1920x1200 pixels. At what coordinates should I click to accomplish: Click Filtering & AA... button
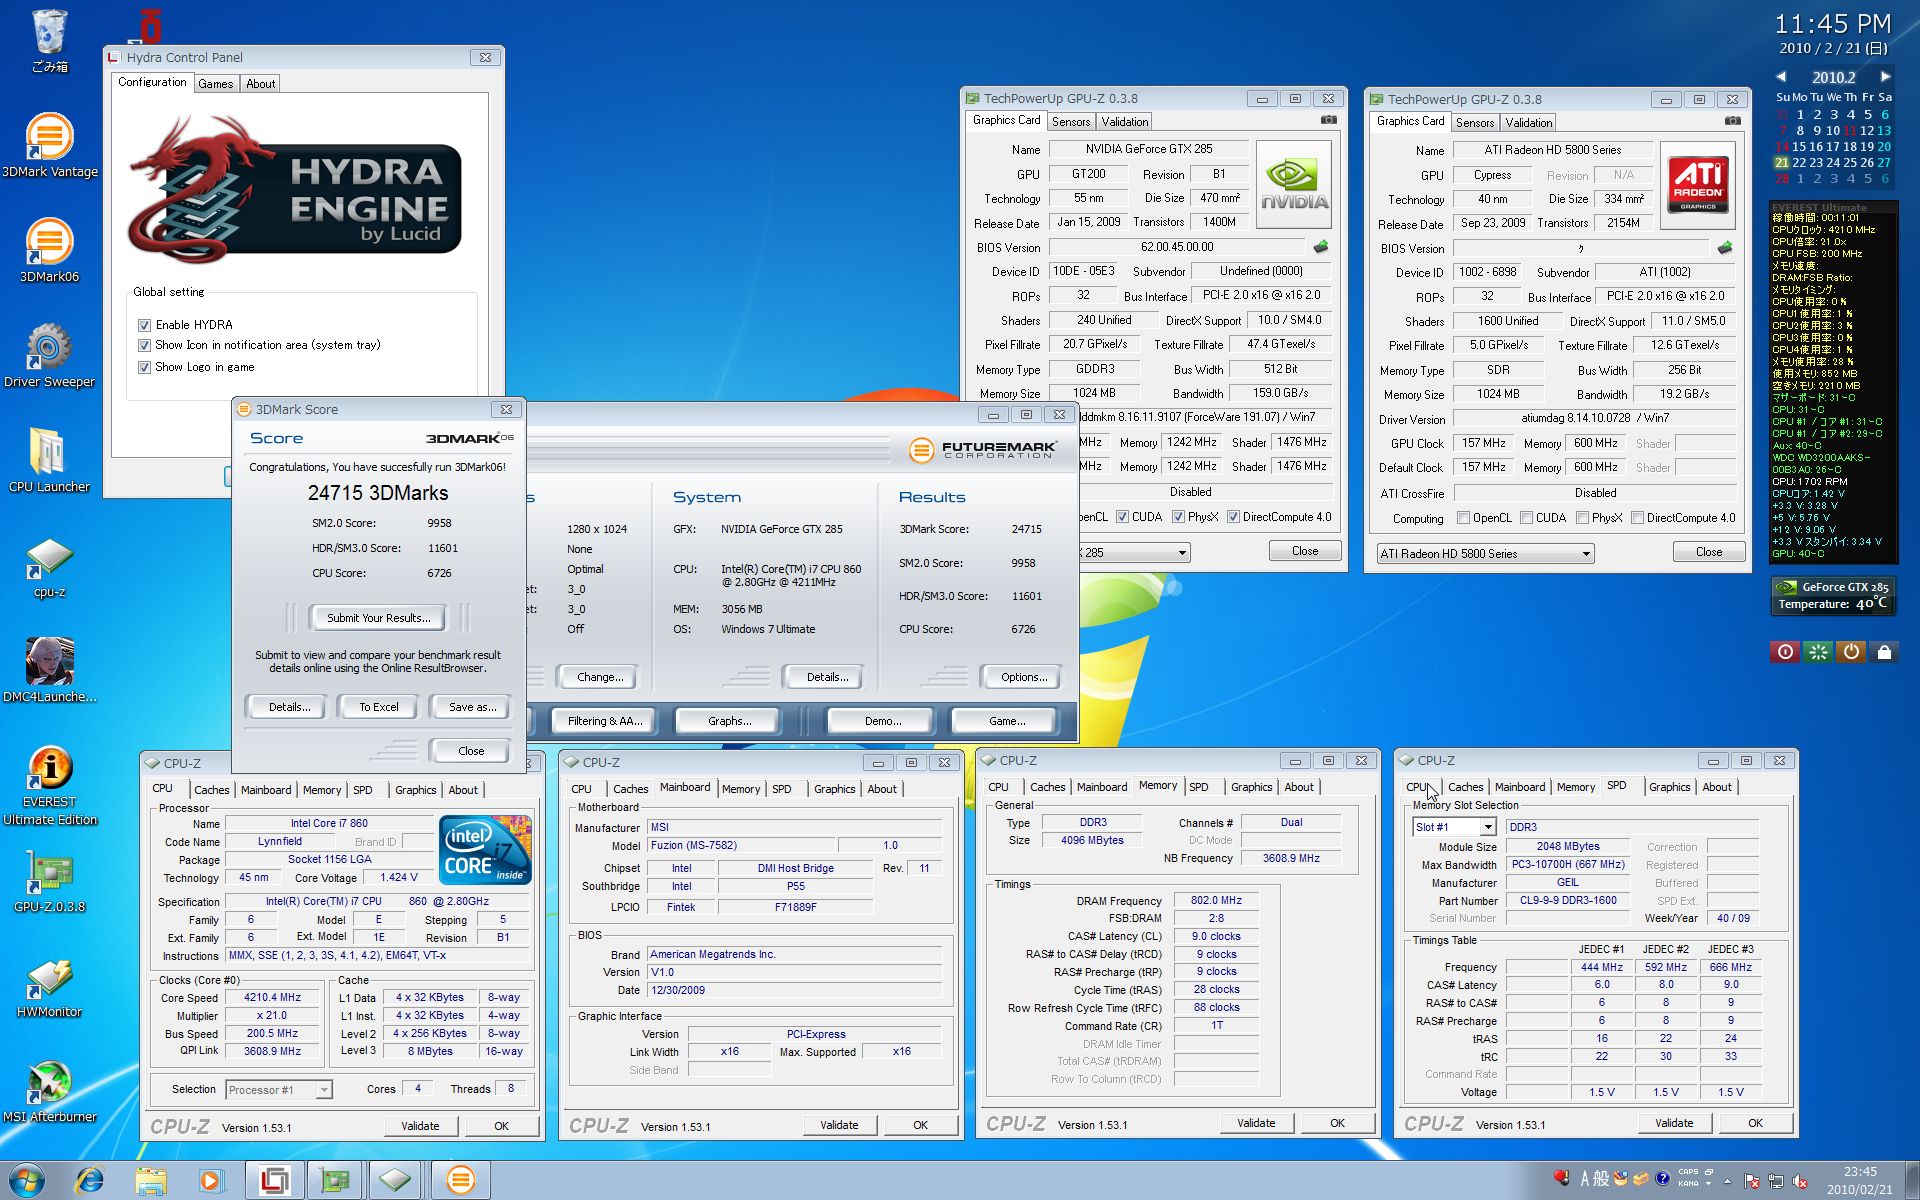tap(604, 721)
